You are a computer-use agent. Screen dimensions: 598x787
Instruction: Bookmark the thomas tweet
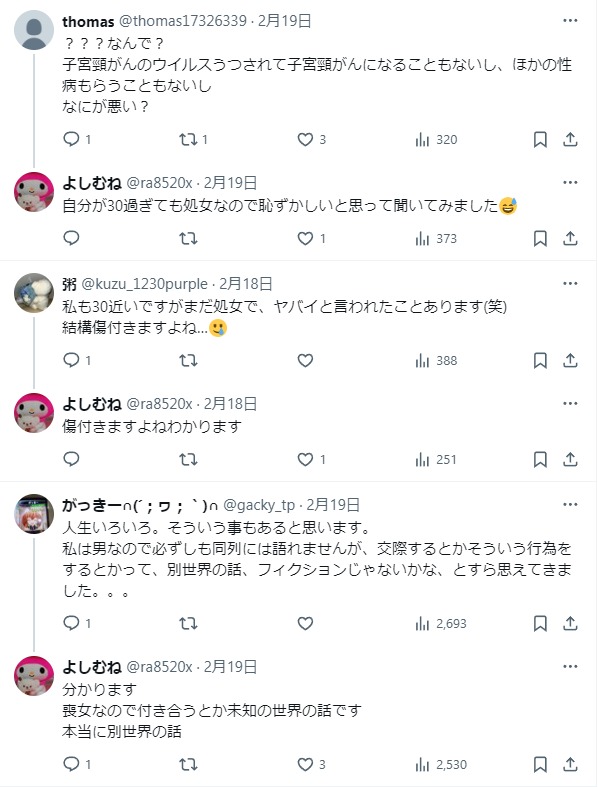(540, 139)
